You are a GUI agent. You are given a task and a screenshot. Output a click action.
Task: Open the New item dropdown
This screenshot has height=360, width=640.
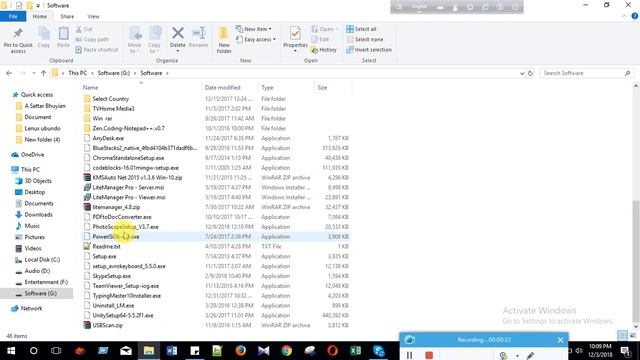click(x=253, y=29)
